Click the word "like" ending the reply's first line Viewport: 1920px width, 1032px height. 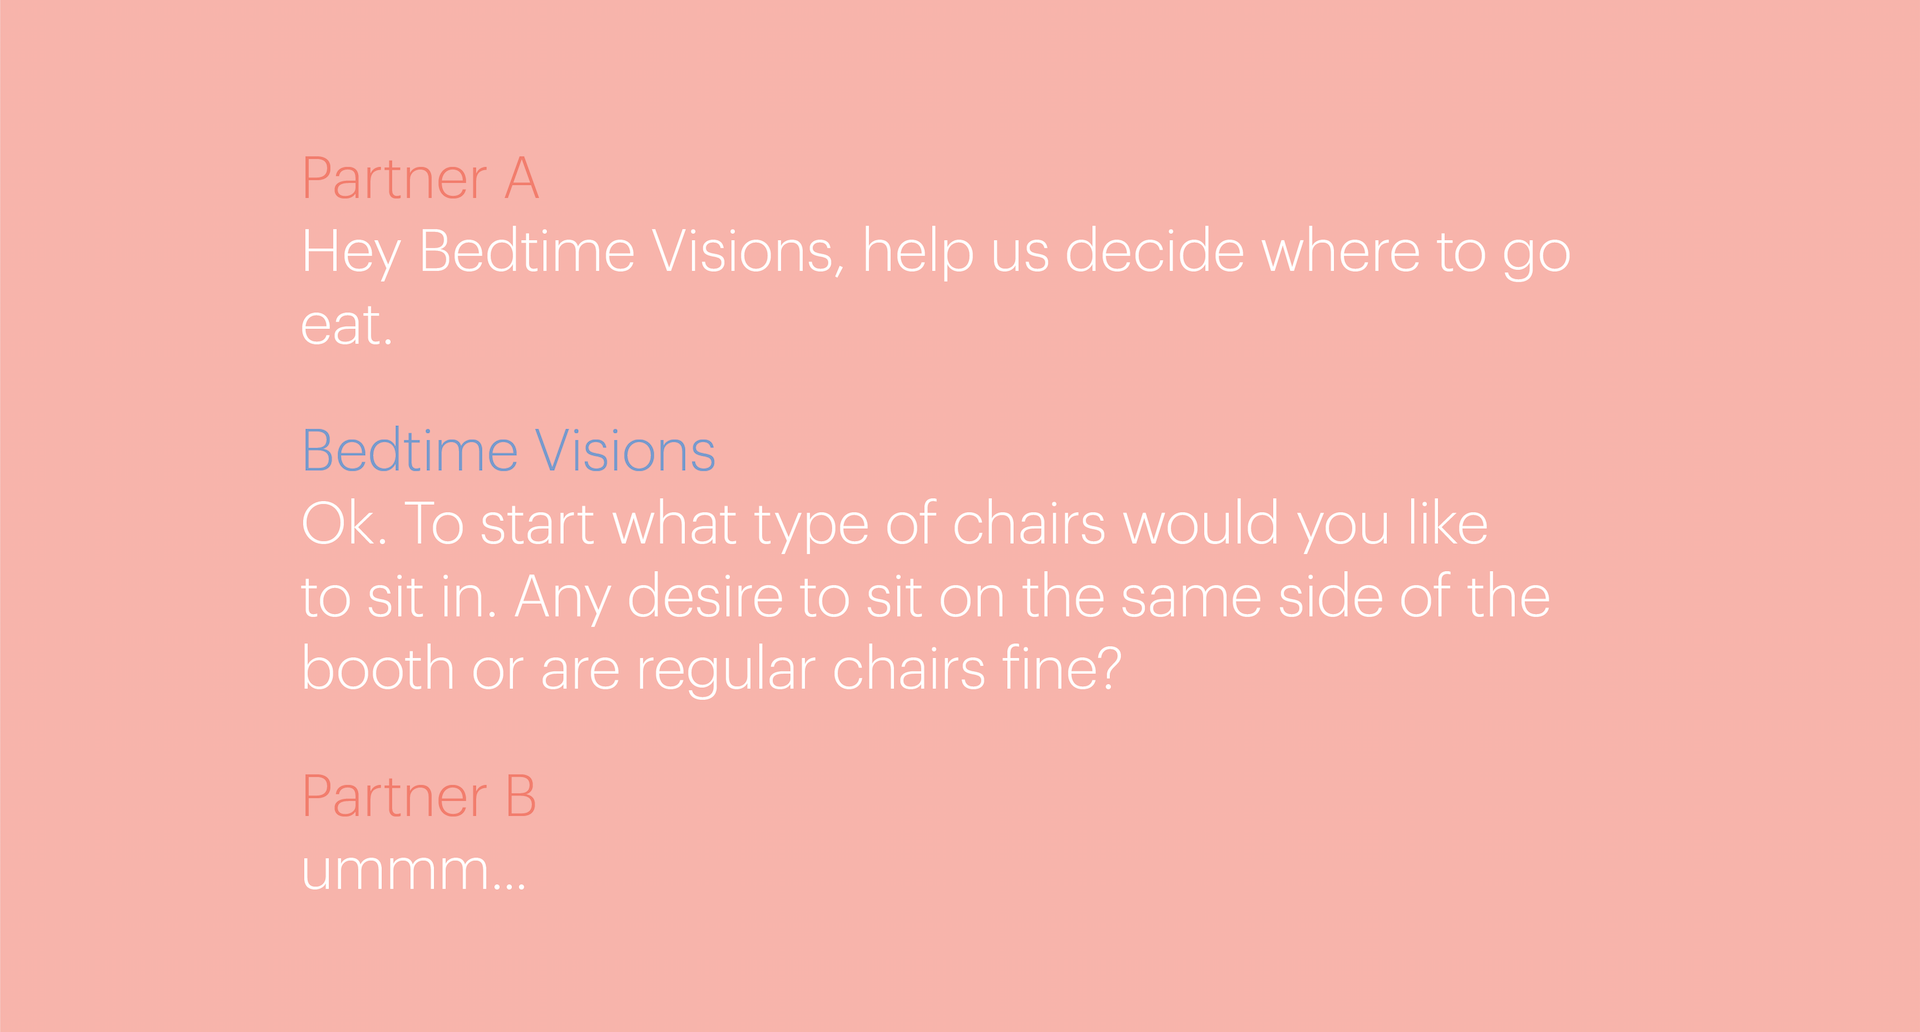(x=1448, y=524)
